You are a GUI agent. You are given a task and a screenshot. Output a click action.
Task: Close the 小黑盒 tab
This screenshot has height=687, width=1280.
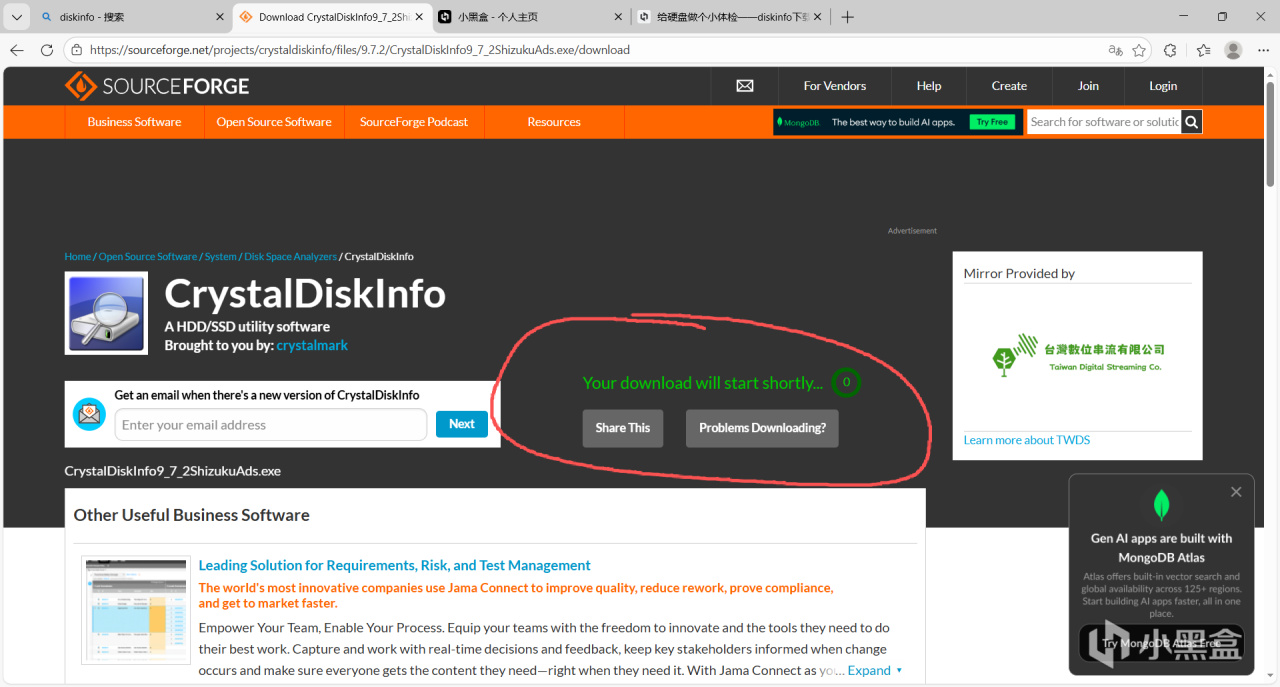pyautogui.click(x=619, y=17)
